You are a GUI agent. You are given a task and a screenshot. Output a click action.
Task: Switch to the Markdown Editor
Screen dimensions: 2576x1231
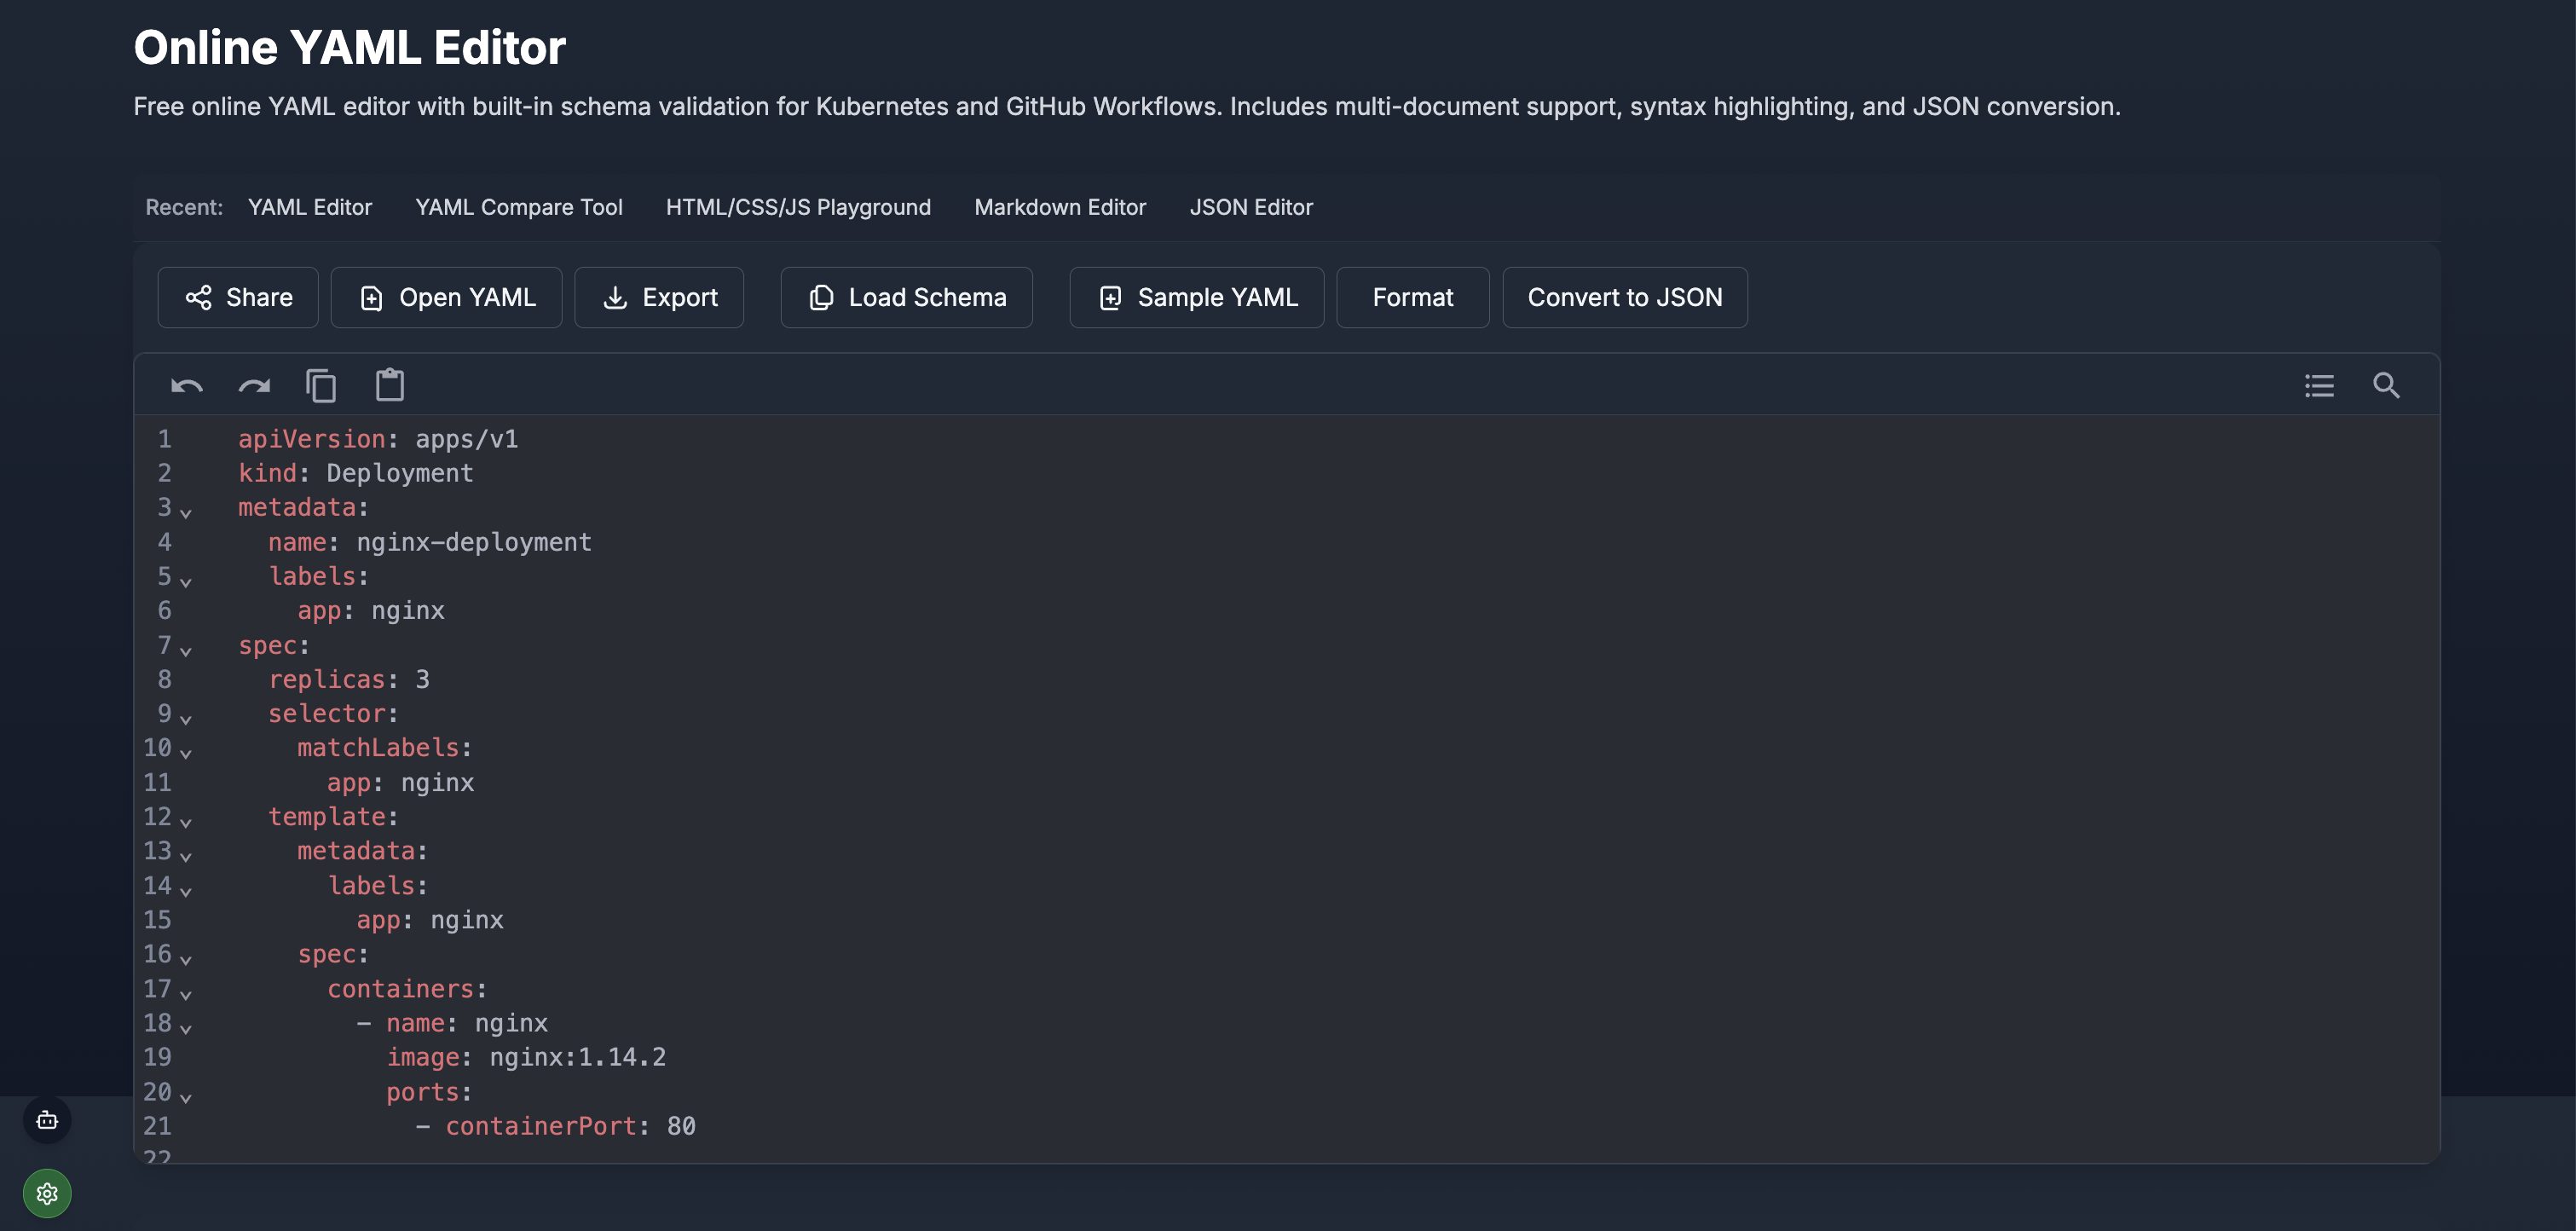[x=1060, y=207]
